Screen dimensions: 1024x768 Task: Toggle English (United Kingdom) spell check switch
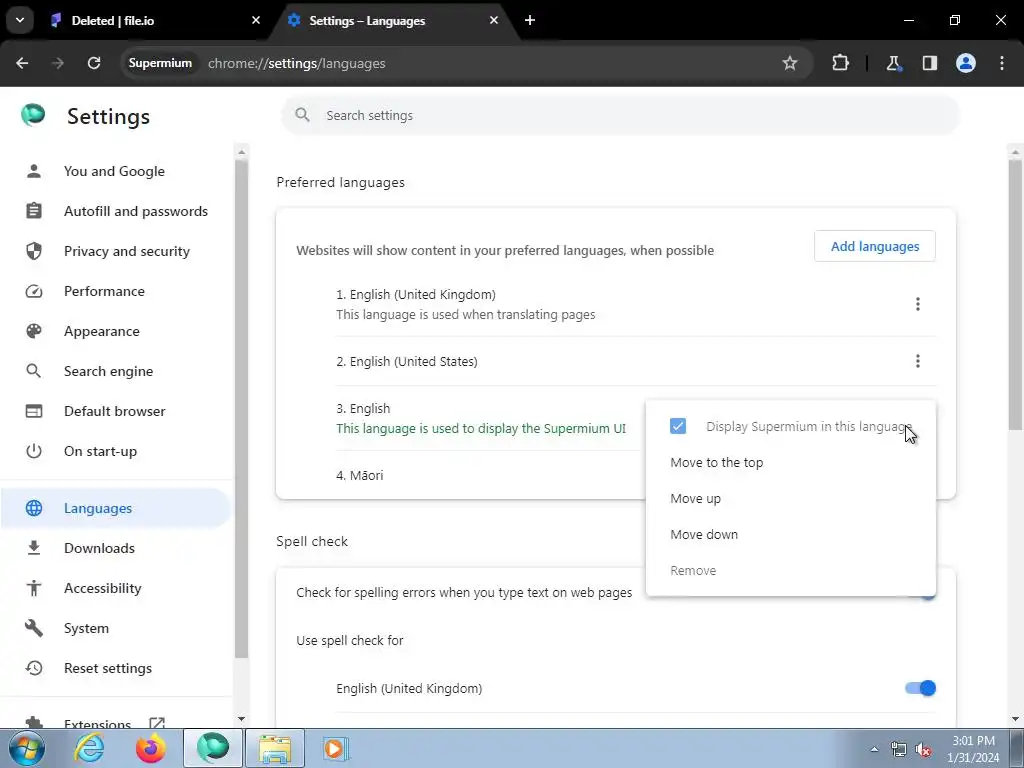point(920,688)
